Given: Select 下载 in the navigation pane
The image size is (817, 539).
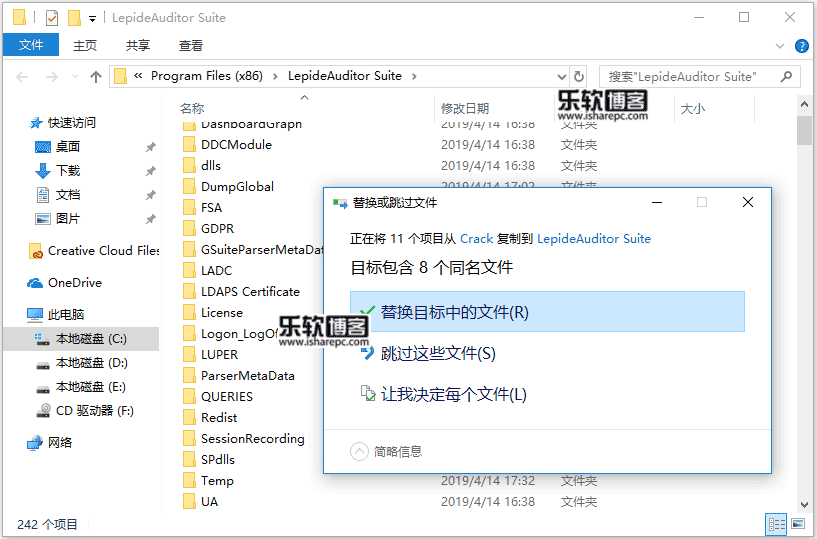Looking at the screenshot, I should point(57,170).
